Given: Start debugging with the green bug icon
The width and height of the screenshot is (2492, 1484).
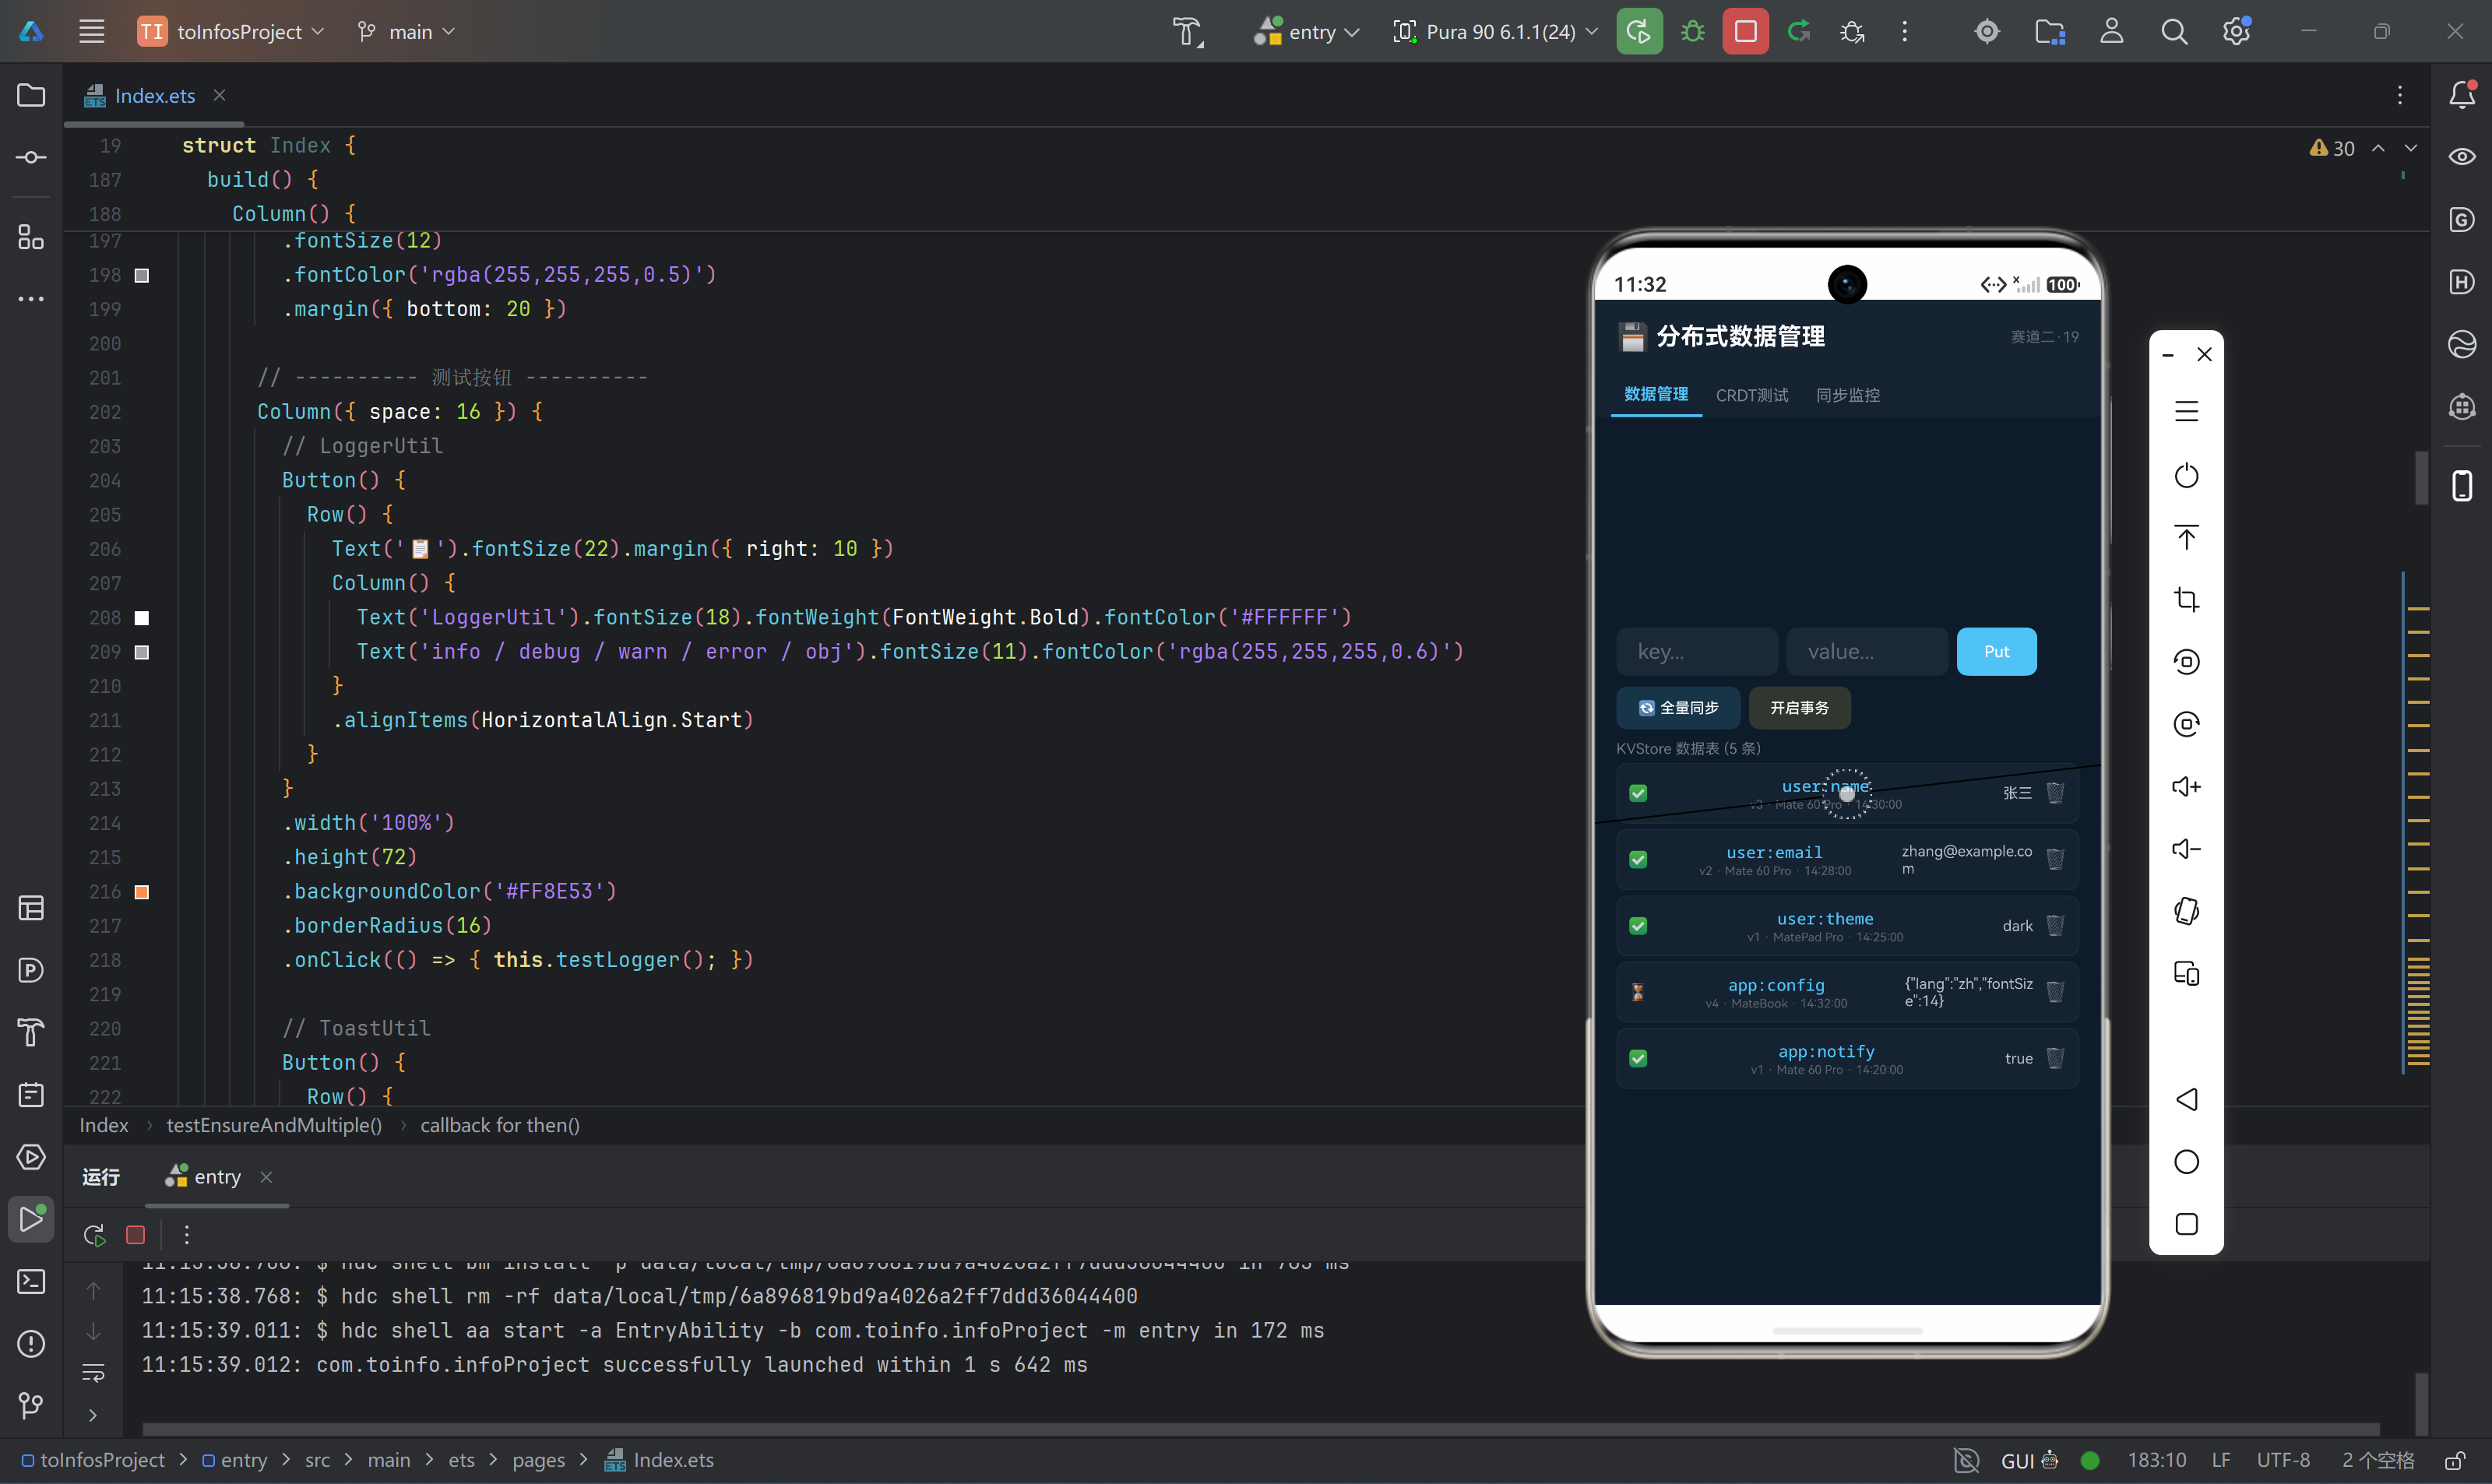Looking at the screenshot, I should 1692,31.
